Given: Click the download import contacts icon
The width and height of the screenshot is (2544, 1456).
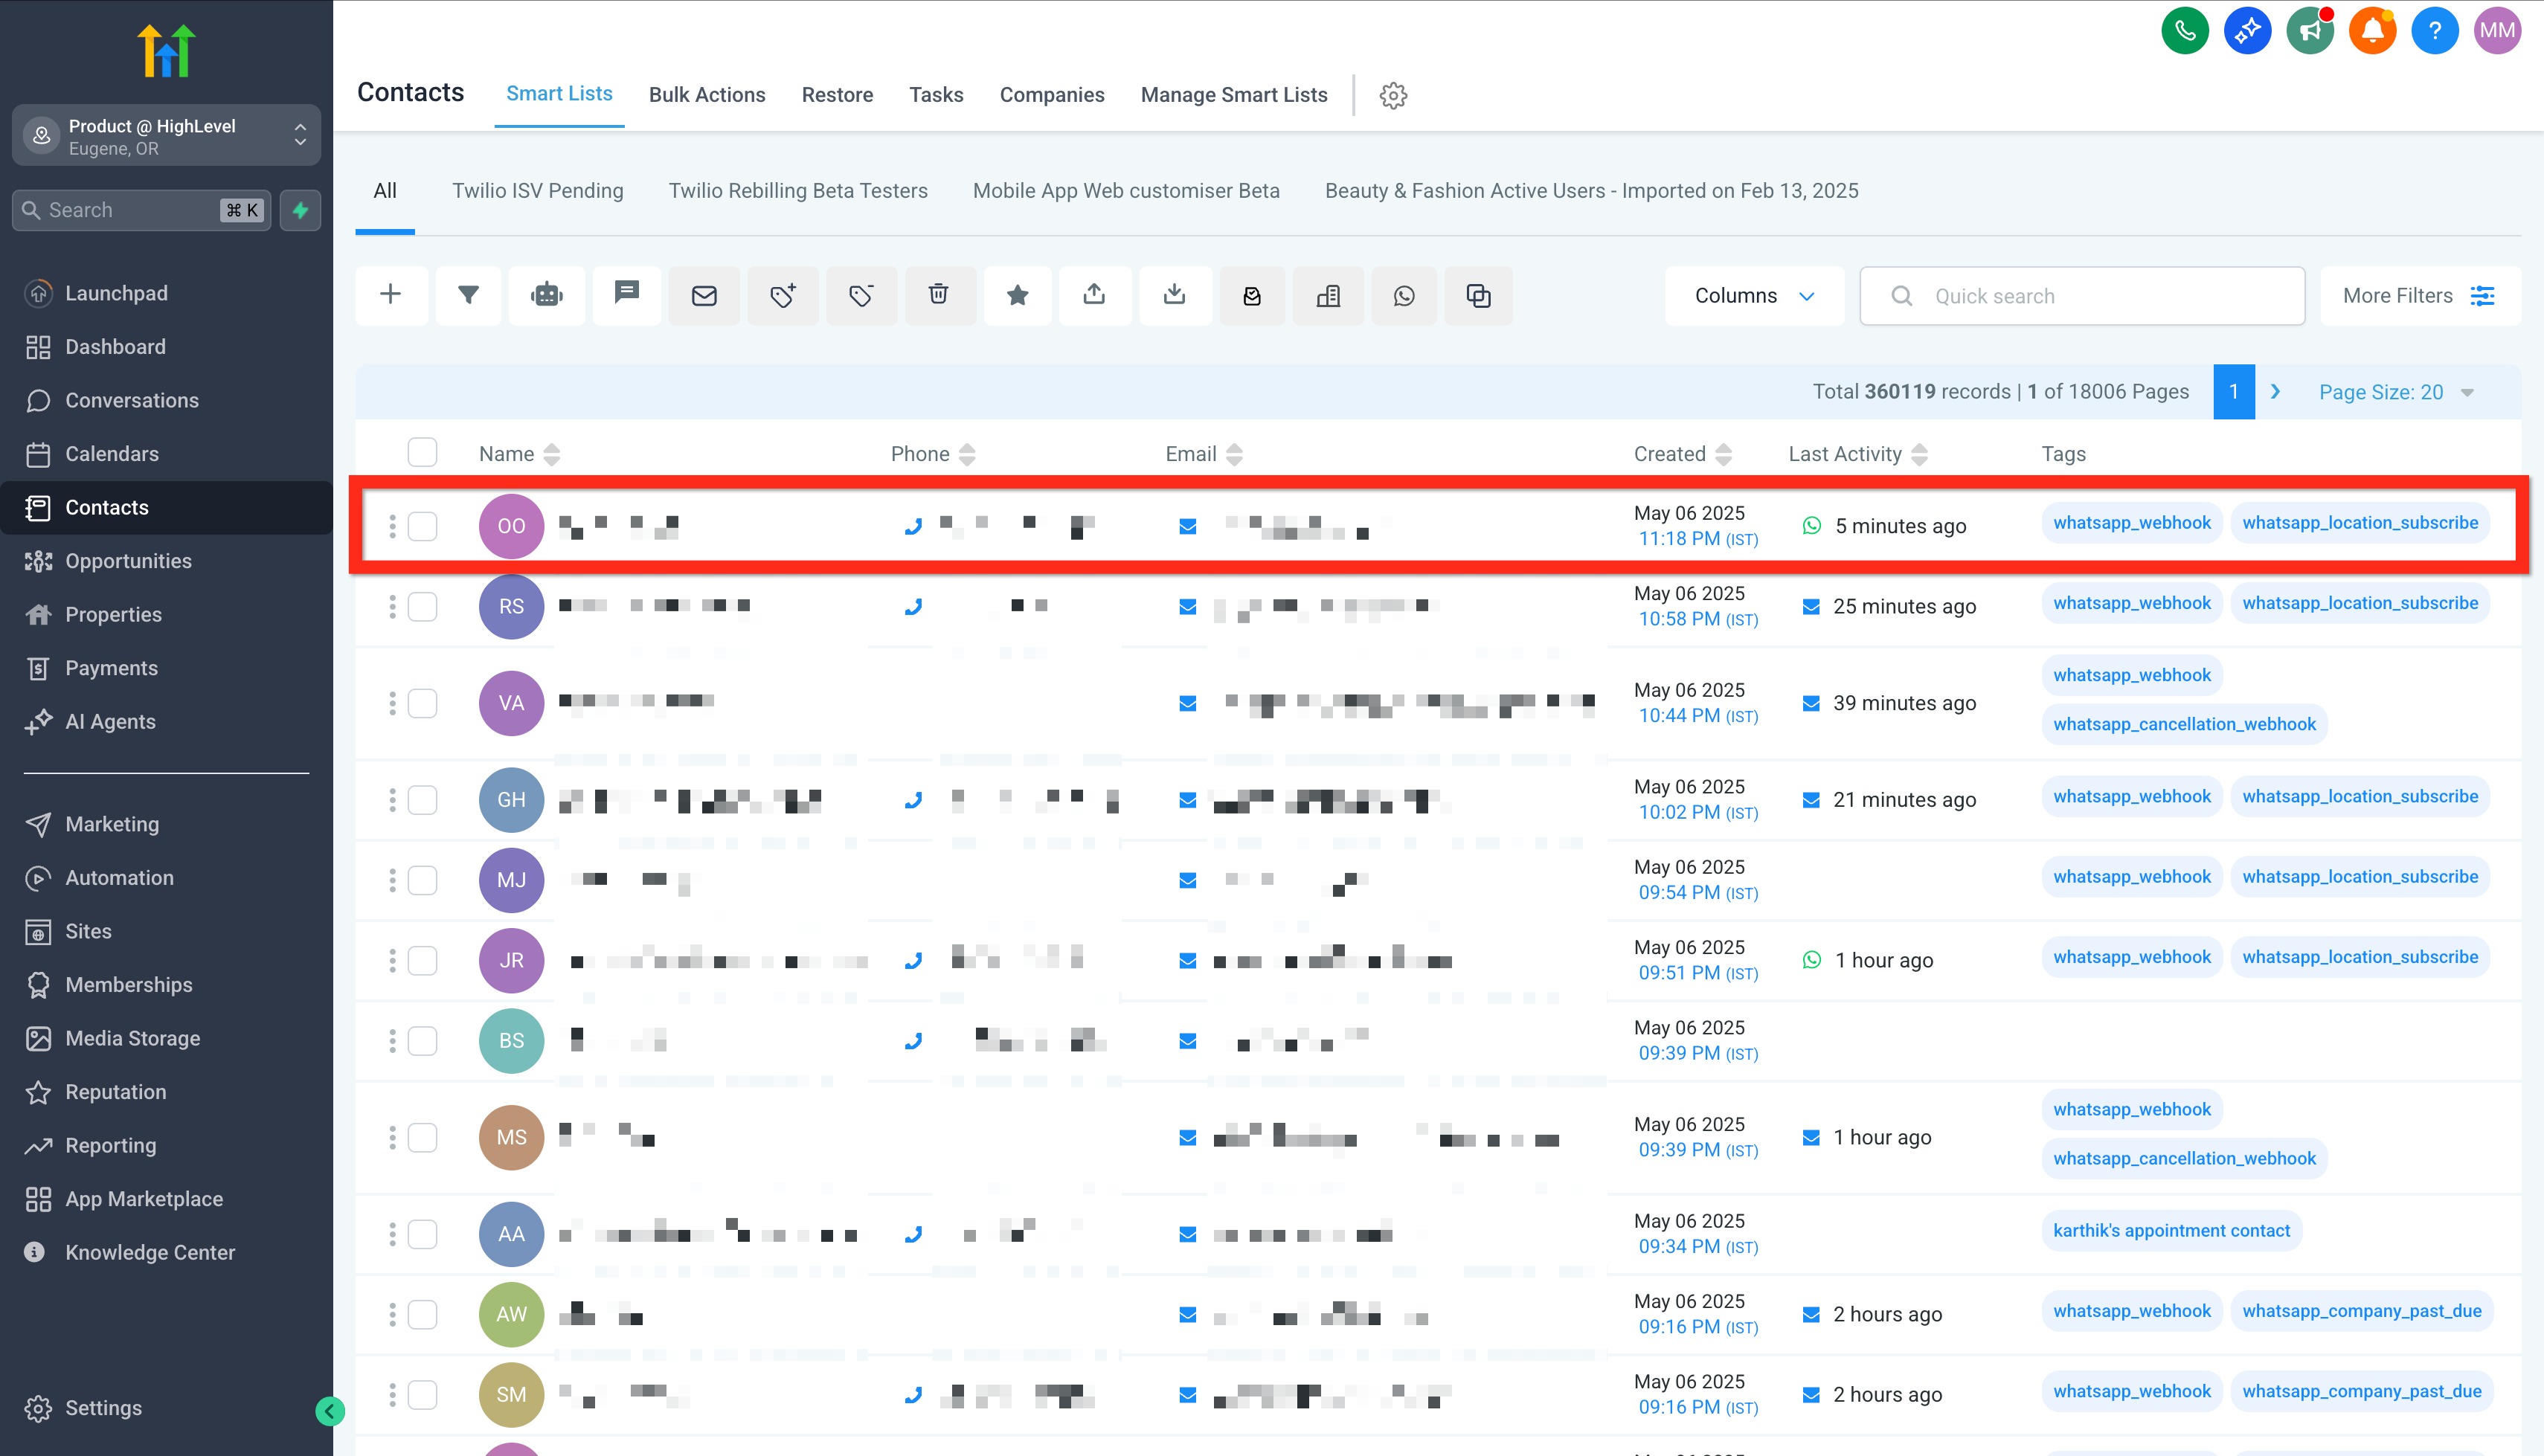Looking at the screenshot, I should point(1174,295).
